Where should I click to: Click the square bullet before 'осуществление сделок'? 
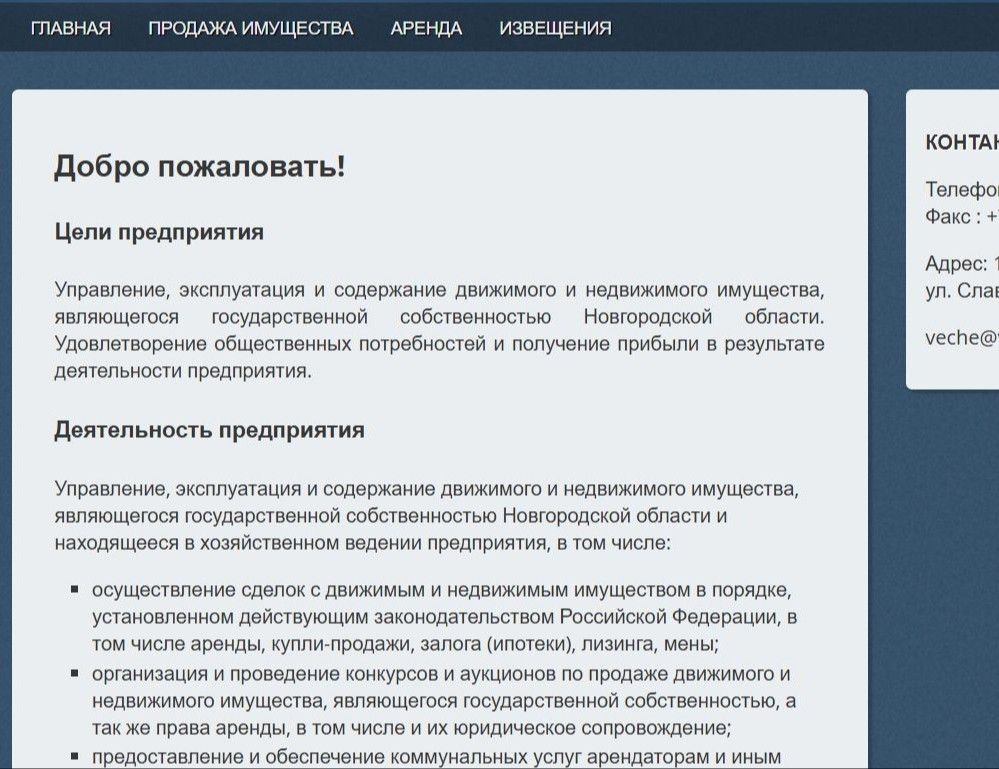click(x=75, y=589)
